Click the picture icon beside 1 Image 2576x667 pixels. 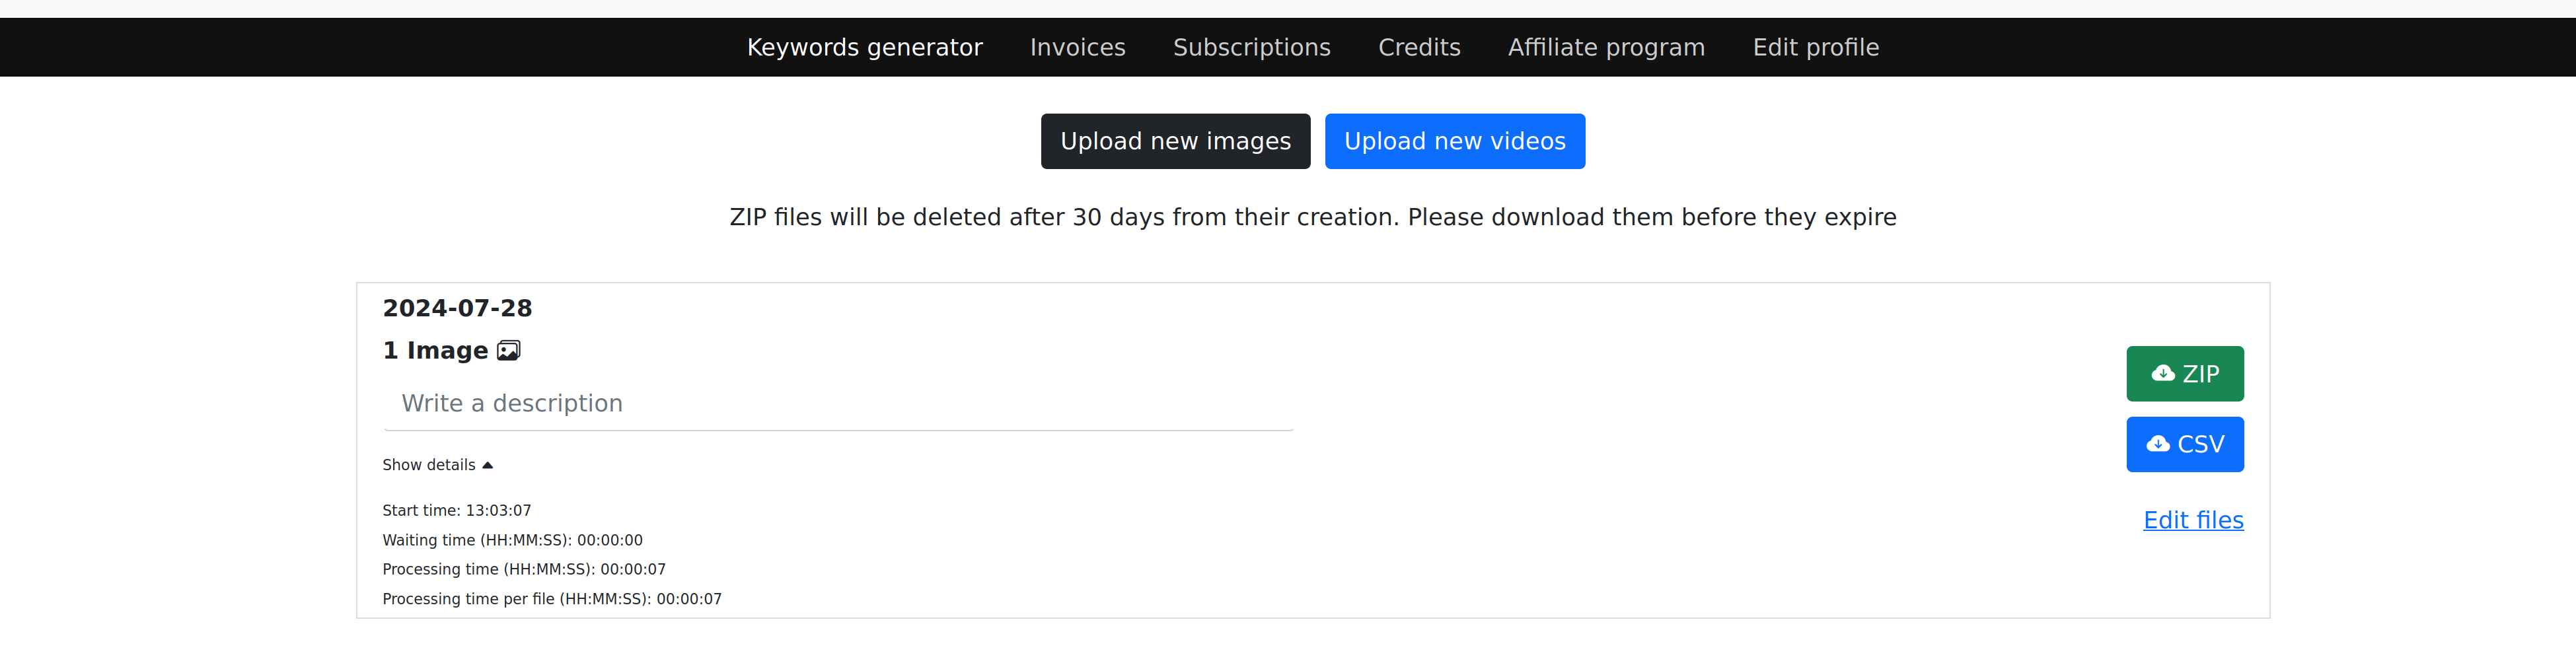[x=509, y=351]
